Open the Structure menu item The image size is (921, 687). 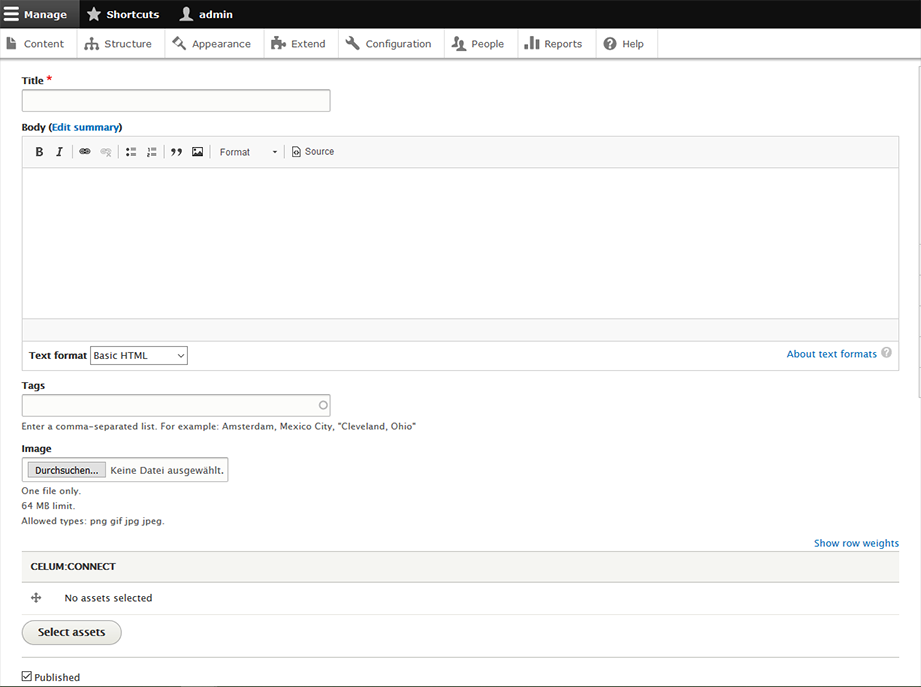(x=119, y=44)
